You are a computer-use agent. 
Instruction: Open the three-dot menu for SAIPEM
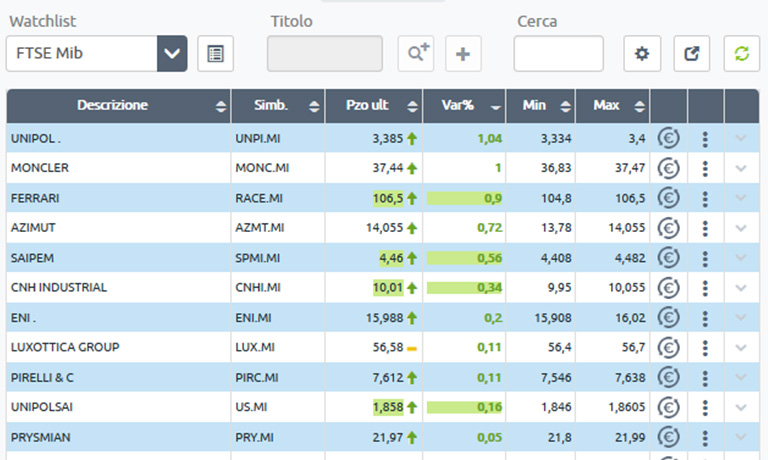tap(705, 259)
